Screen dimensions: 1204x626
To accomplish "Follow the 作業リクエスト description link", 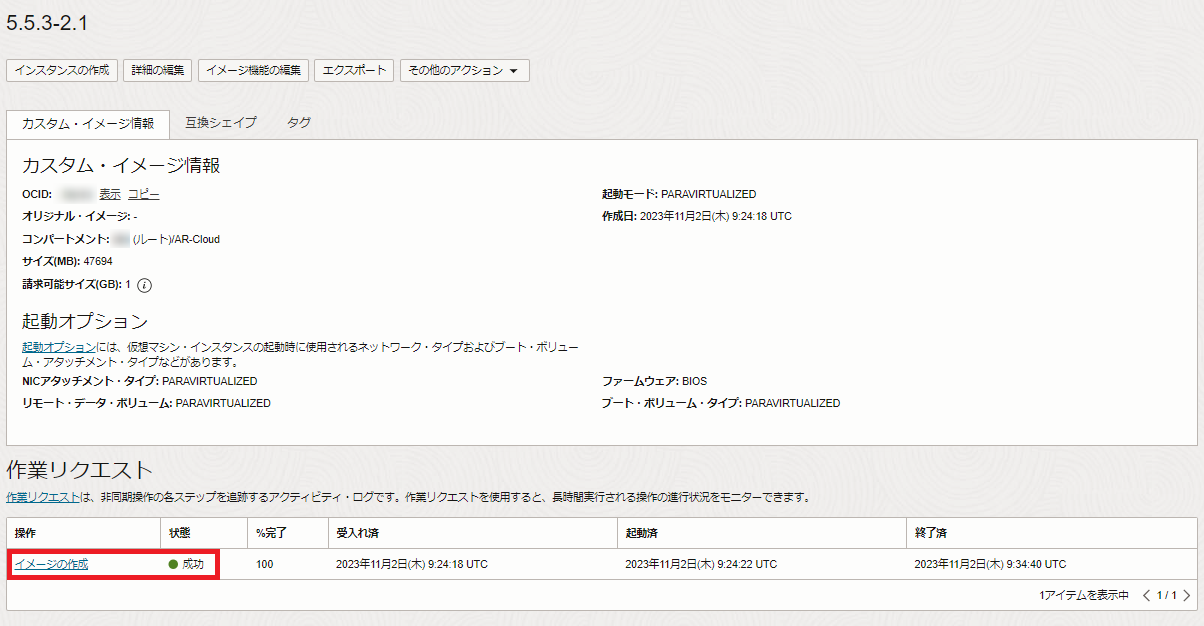I will point(42,497).
